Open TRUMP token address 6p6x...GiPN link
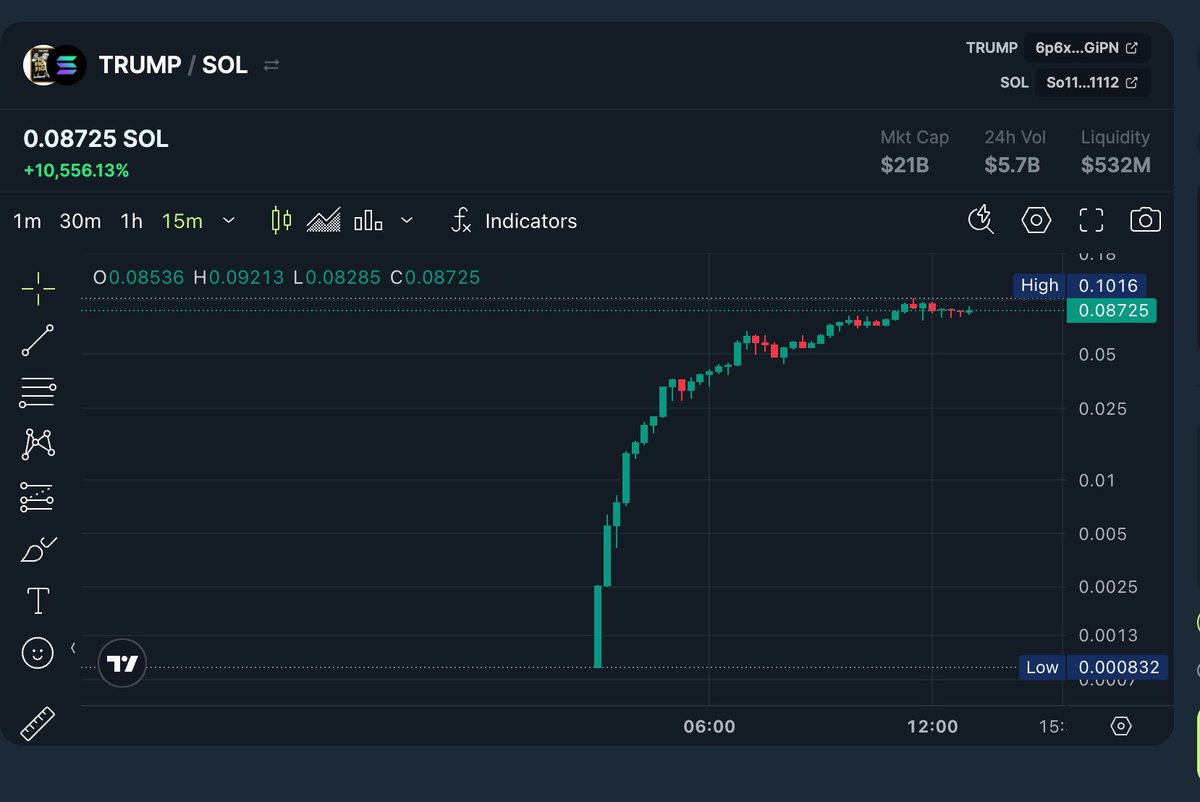This screenshot has width=1200, height=802. tap(1087, 47)
